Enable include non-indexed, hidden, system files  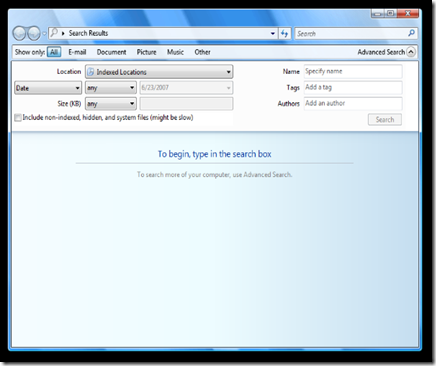click(18, 118)
